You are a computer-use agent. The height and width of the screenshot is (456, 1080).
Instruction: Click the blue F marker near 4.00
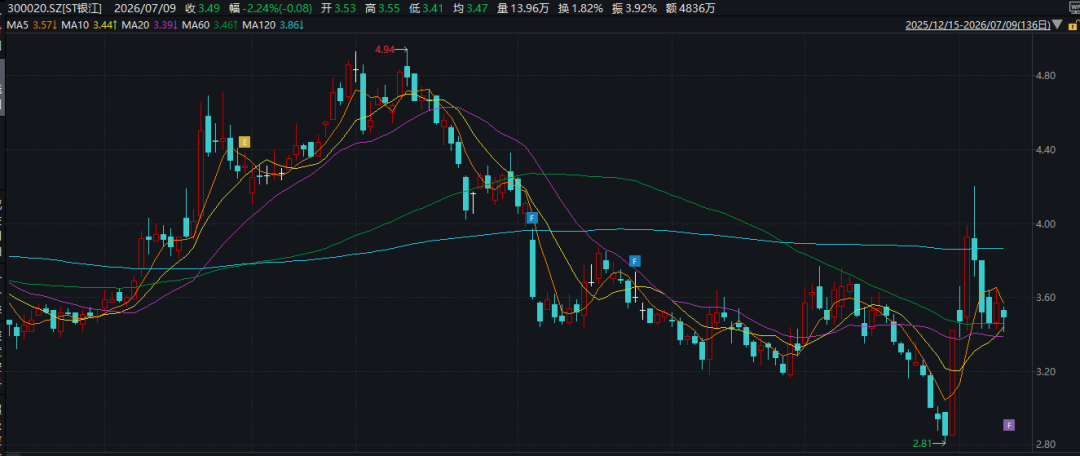pos(532,218)
